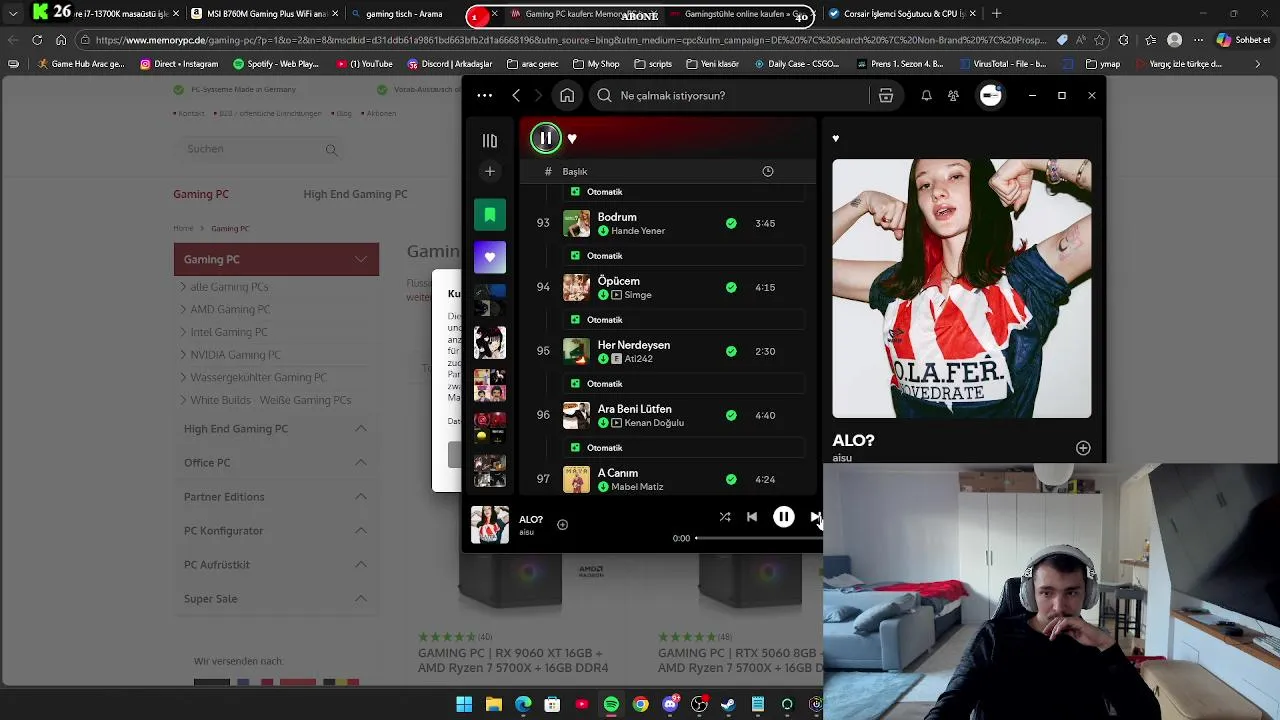Viewport: 1280px width, 720px height.
Task: Open new browser tab with plus
Action: coord(996,14)
